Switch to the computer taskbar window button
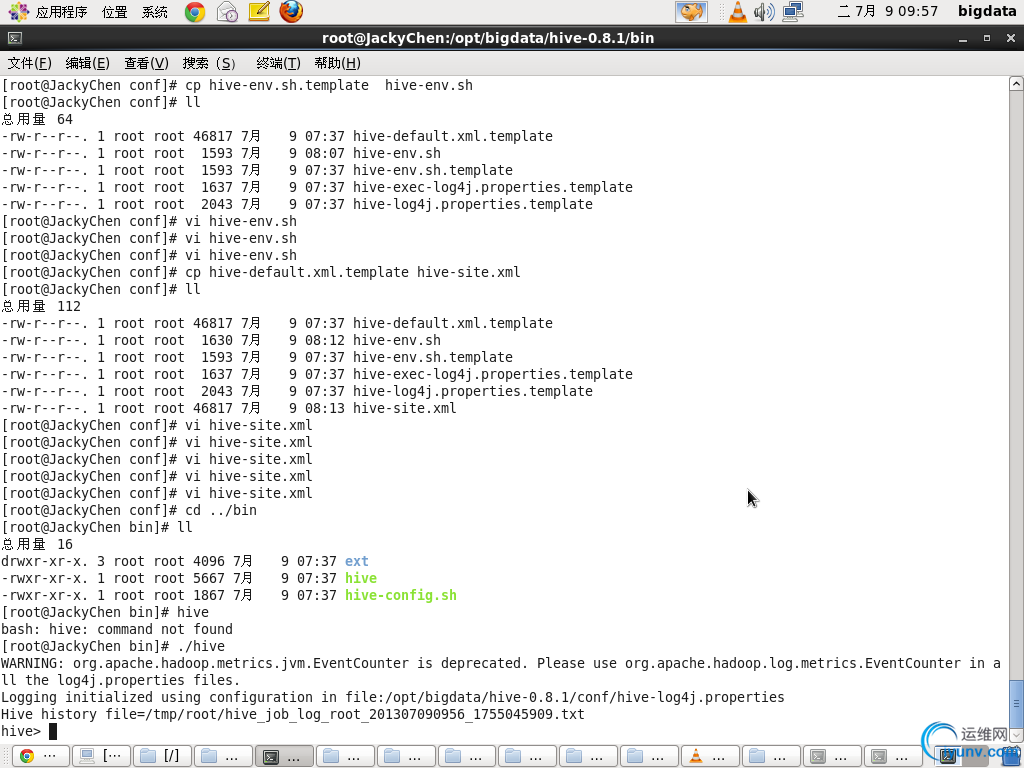The height and width of the screenshot is (768, 1024). tap(102, 756)
